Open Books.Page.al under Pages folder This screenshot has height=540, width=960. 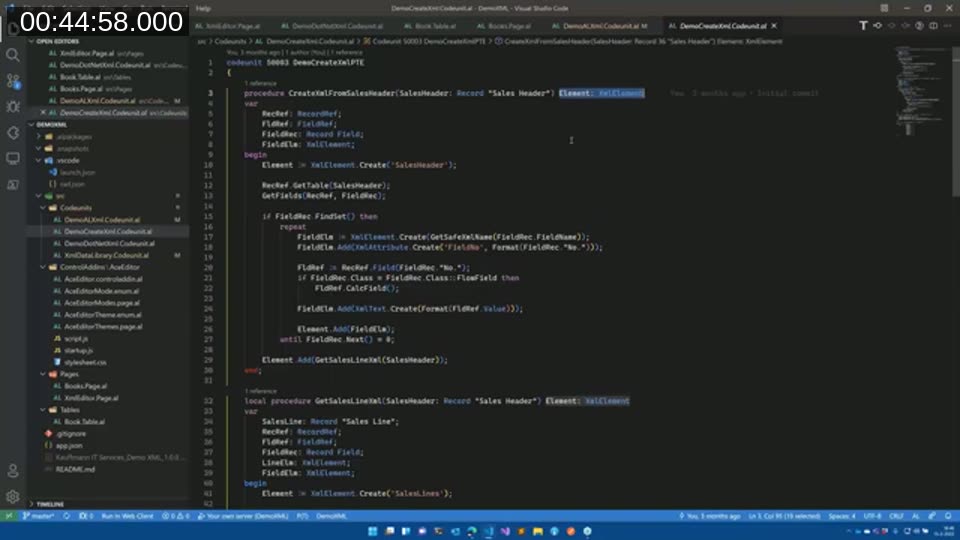(86, 386)
